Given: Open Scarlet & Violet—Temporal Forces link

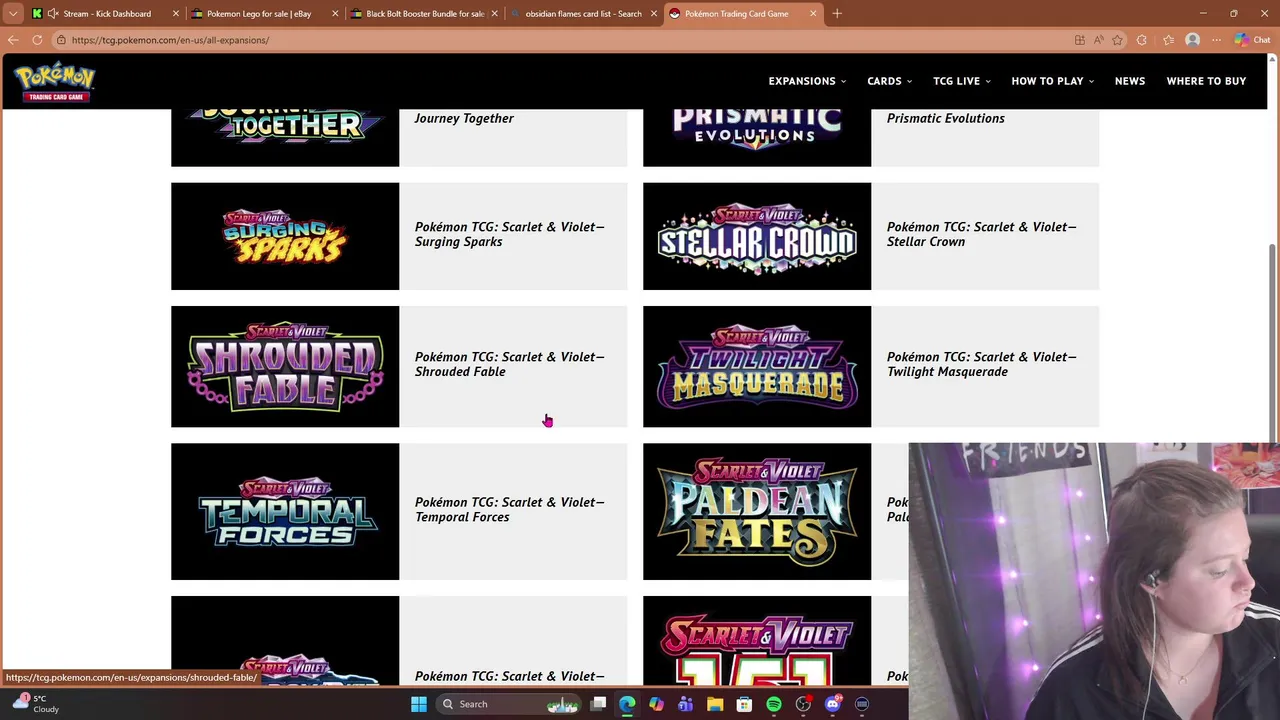Looking at the screenshot, I should pyautogui.click(x=510, y=510).
